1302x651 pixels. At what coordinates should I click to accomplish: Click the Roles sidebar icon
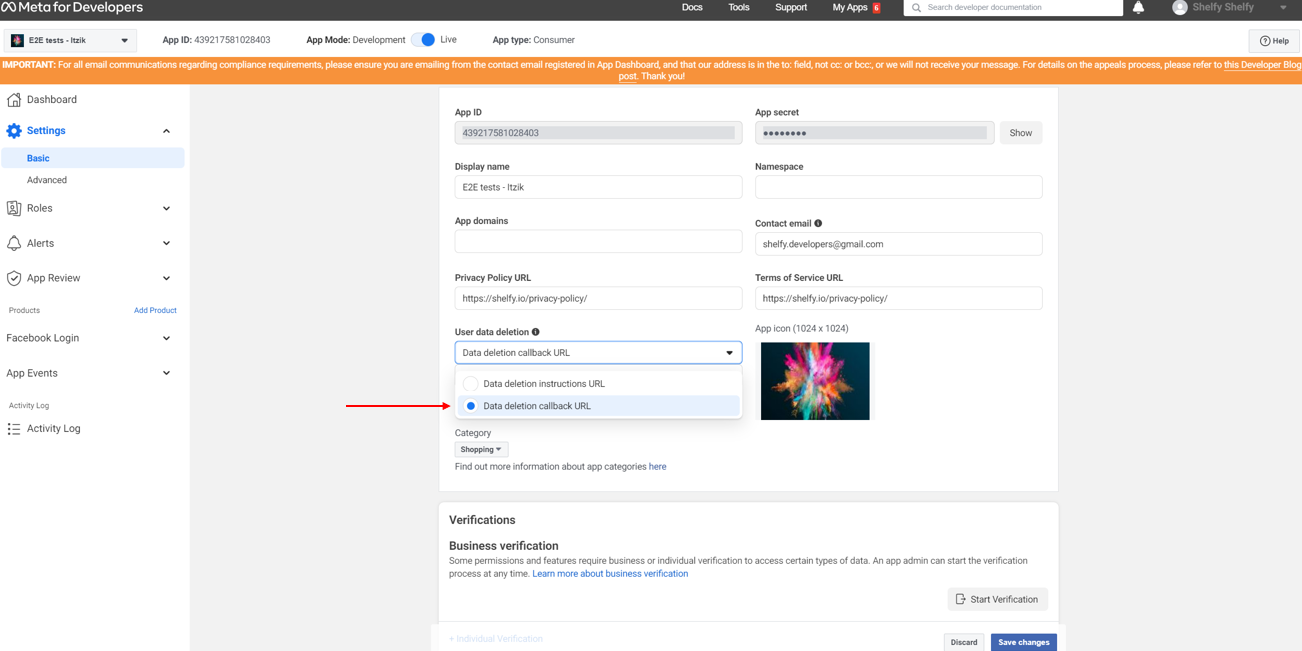pos(14,208)
